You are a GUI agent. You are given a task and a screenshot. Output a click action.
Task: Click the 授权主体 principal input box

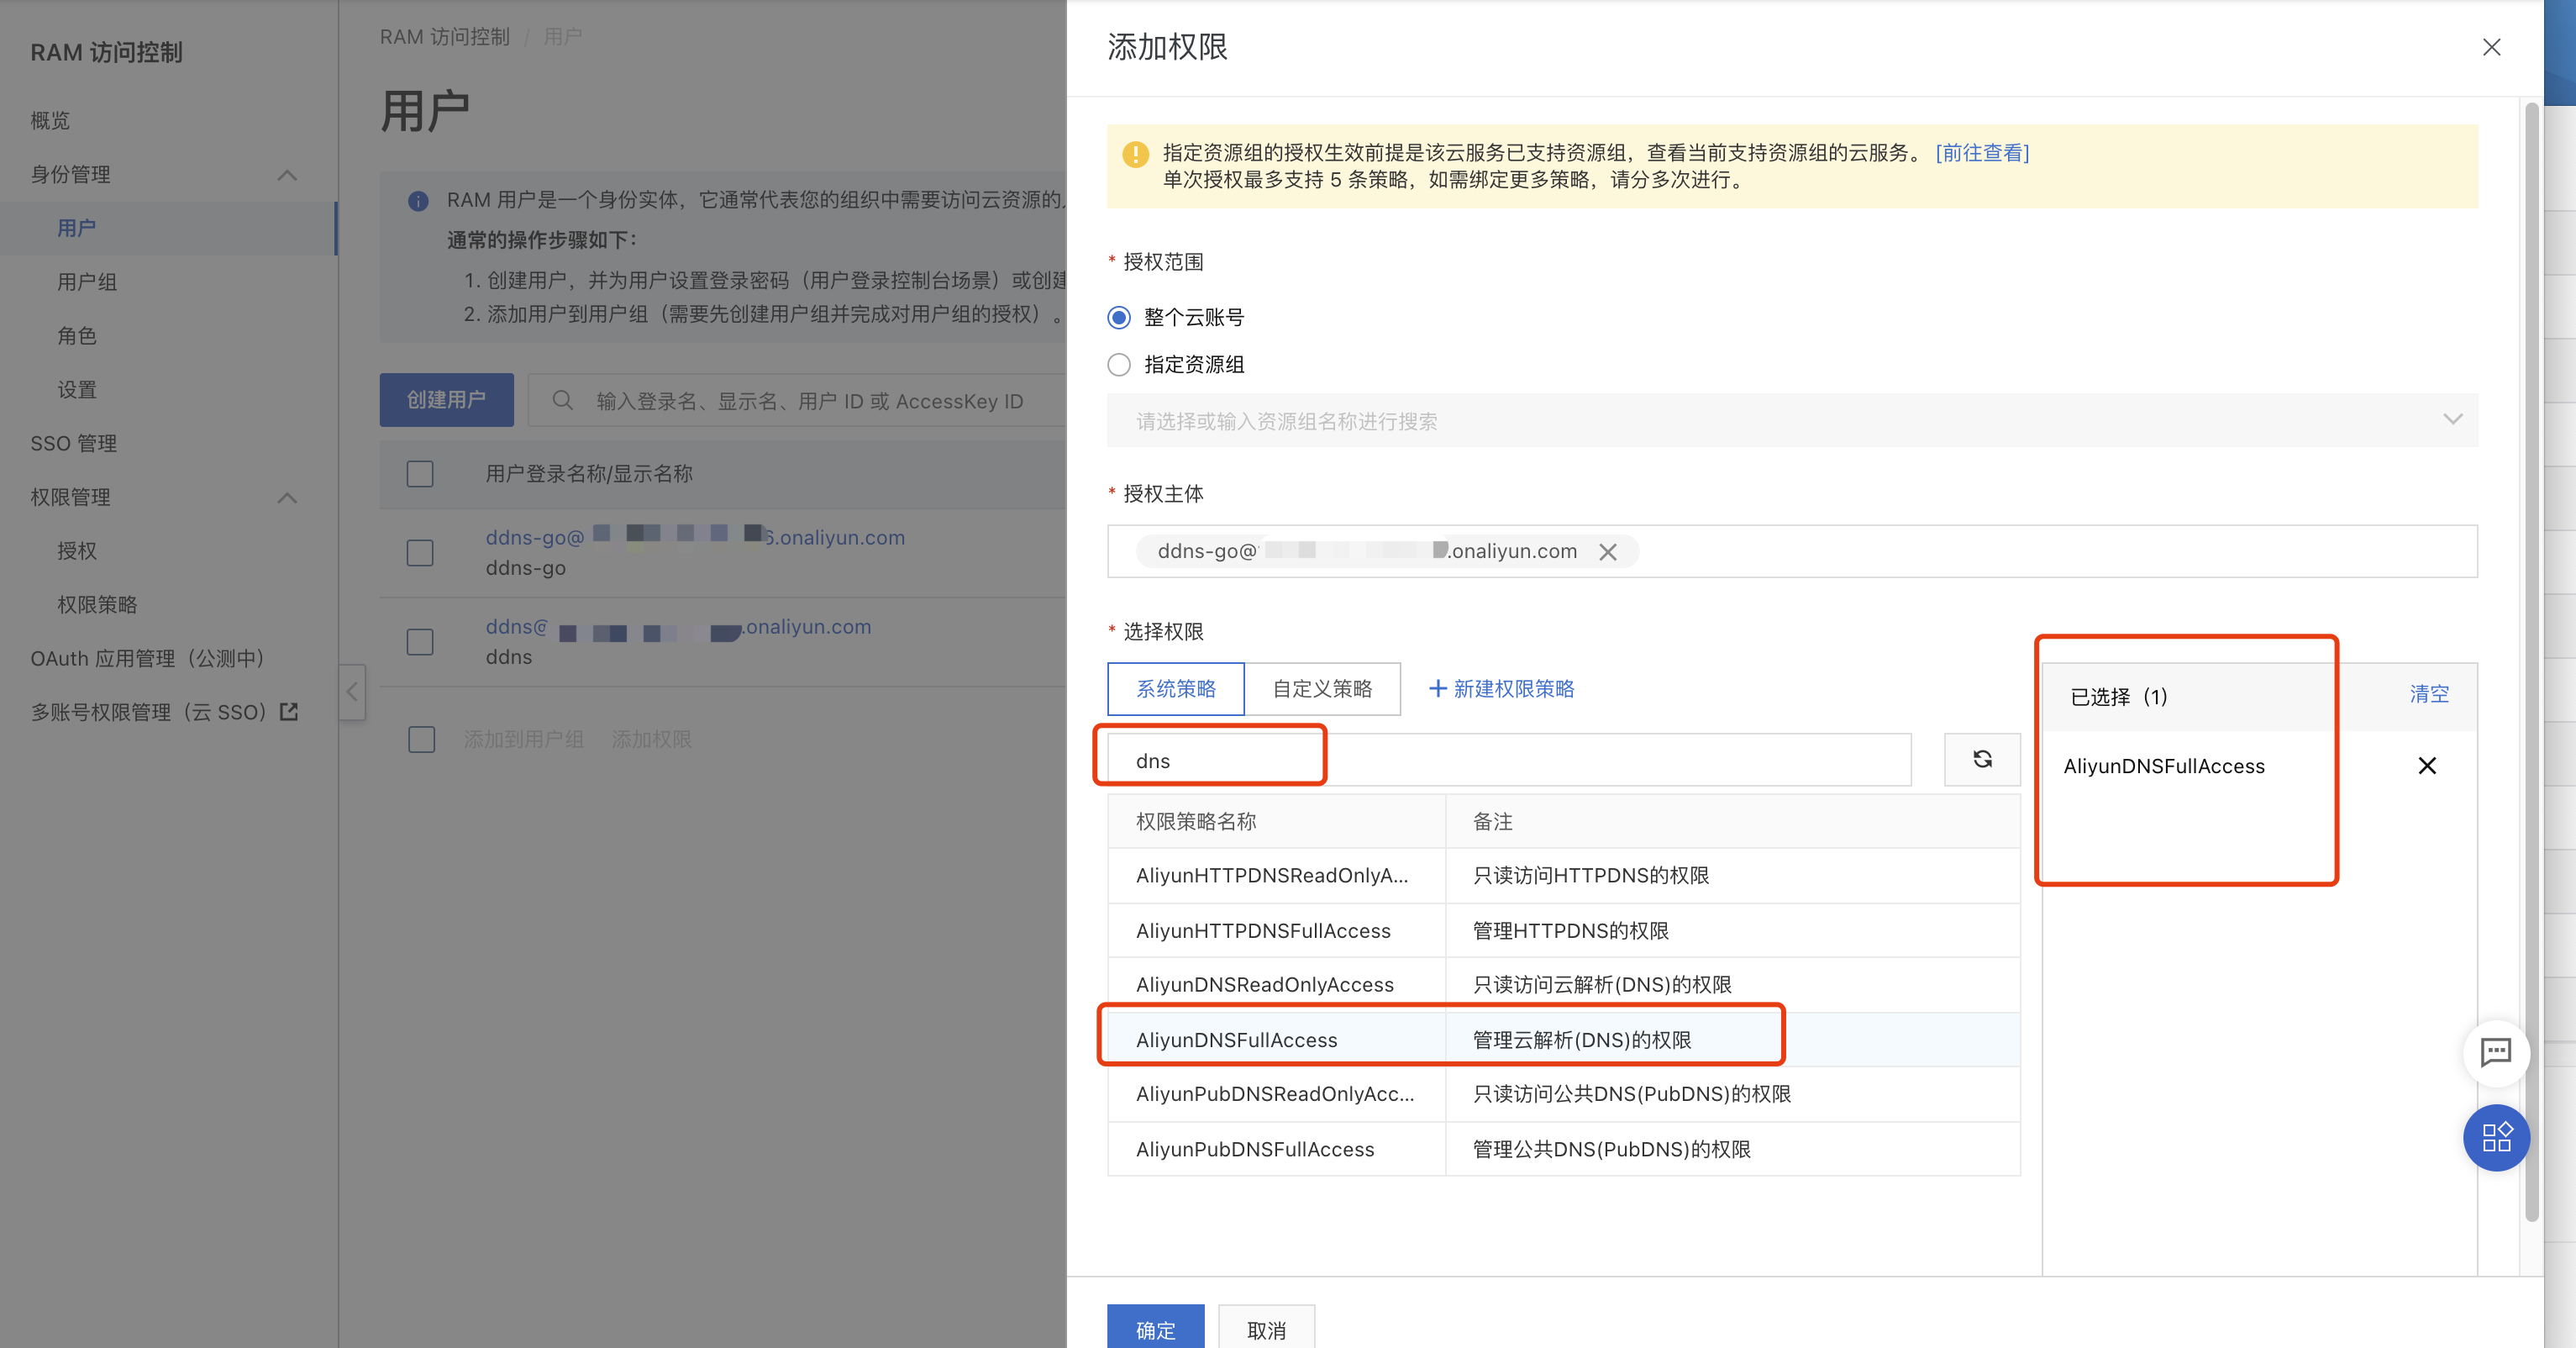click(x=1792, y=551)
